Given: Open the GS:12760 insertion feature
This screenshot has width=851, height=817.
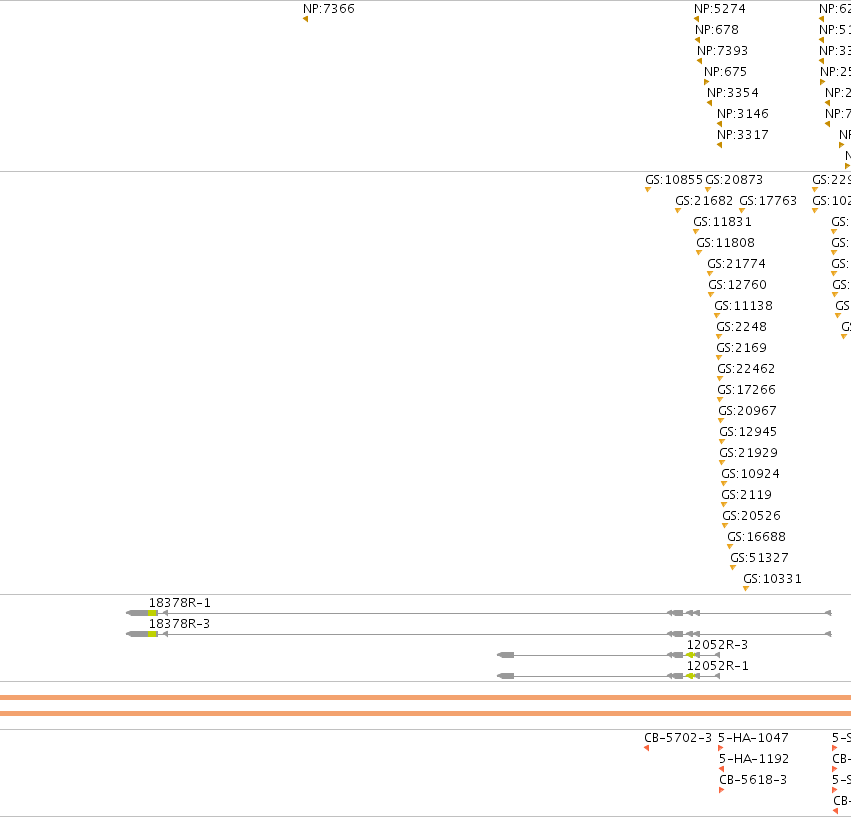Looking at the screenshot, I should (x=738, y=284).
